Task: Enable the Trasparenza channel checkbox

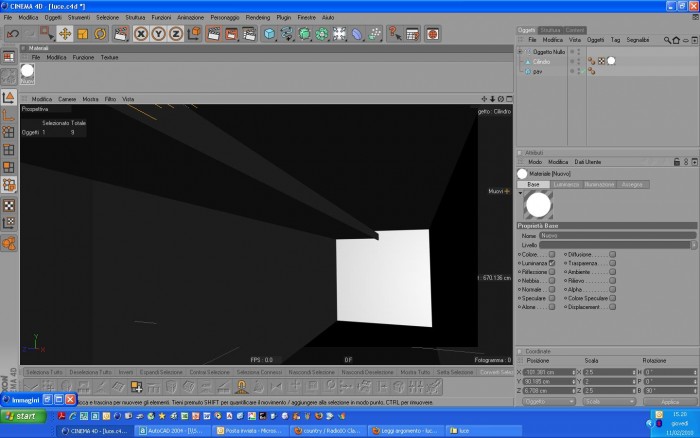Action: (612, 263)
